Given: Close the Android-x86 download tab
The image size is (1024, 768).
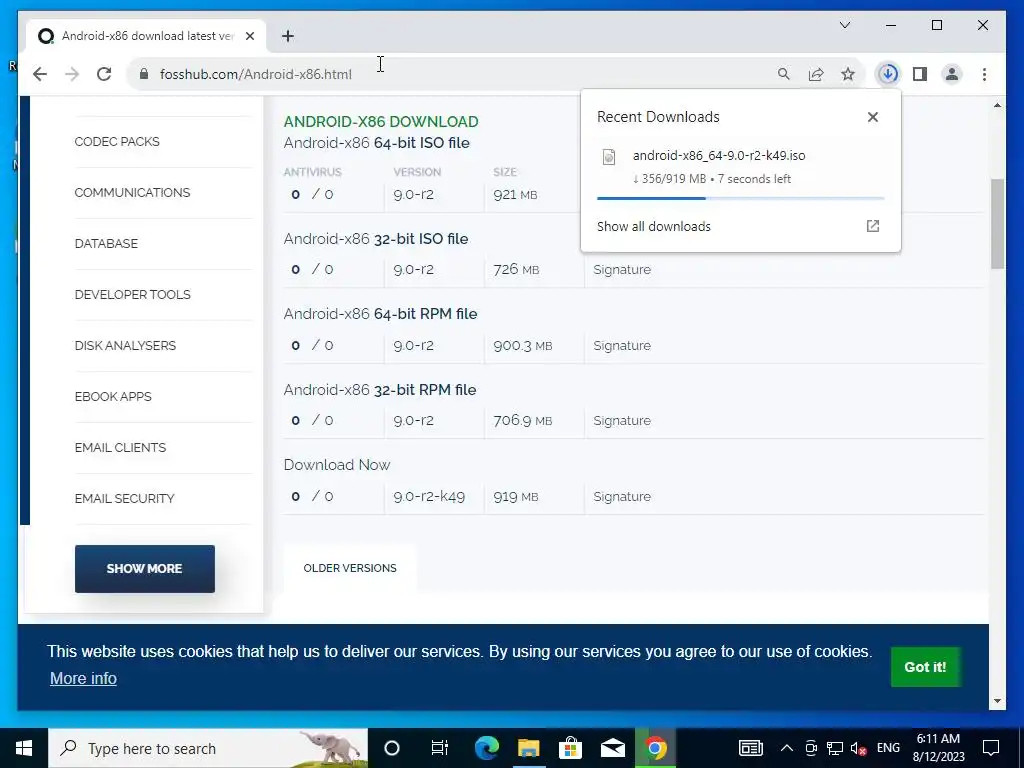Looking at the screenshot, I should coord(249,36).
